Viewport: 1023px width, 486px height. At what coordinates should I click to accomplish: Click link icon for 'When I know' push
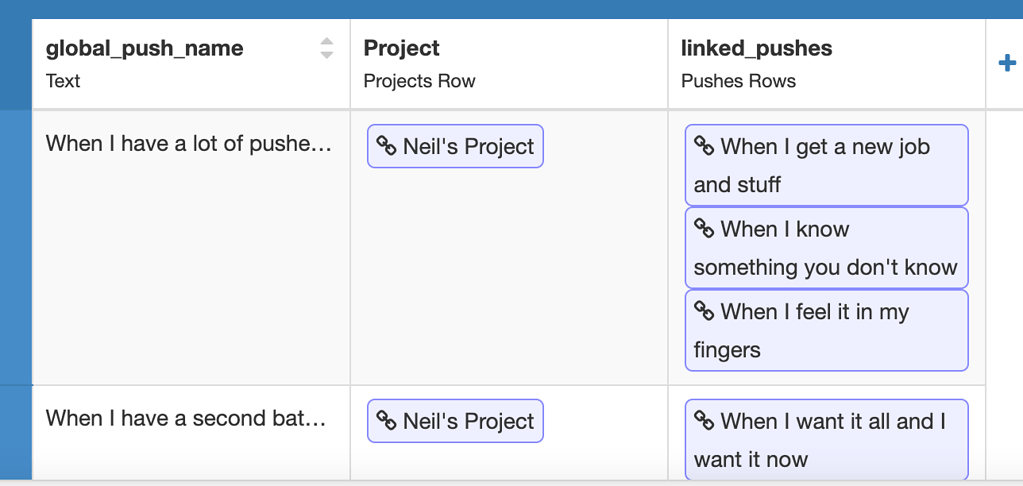(704, 229)
